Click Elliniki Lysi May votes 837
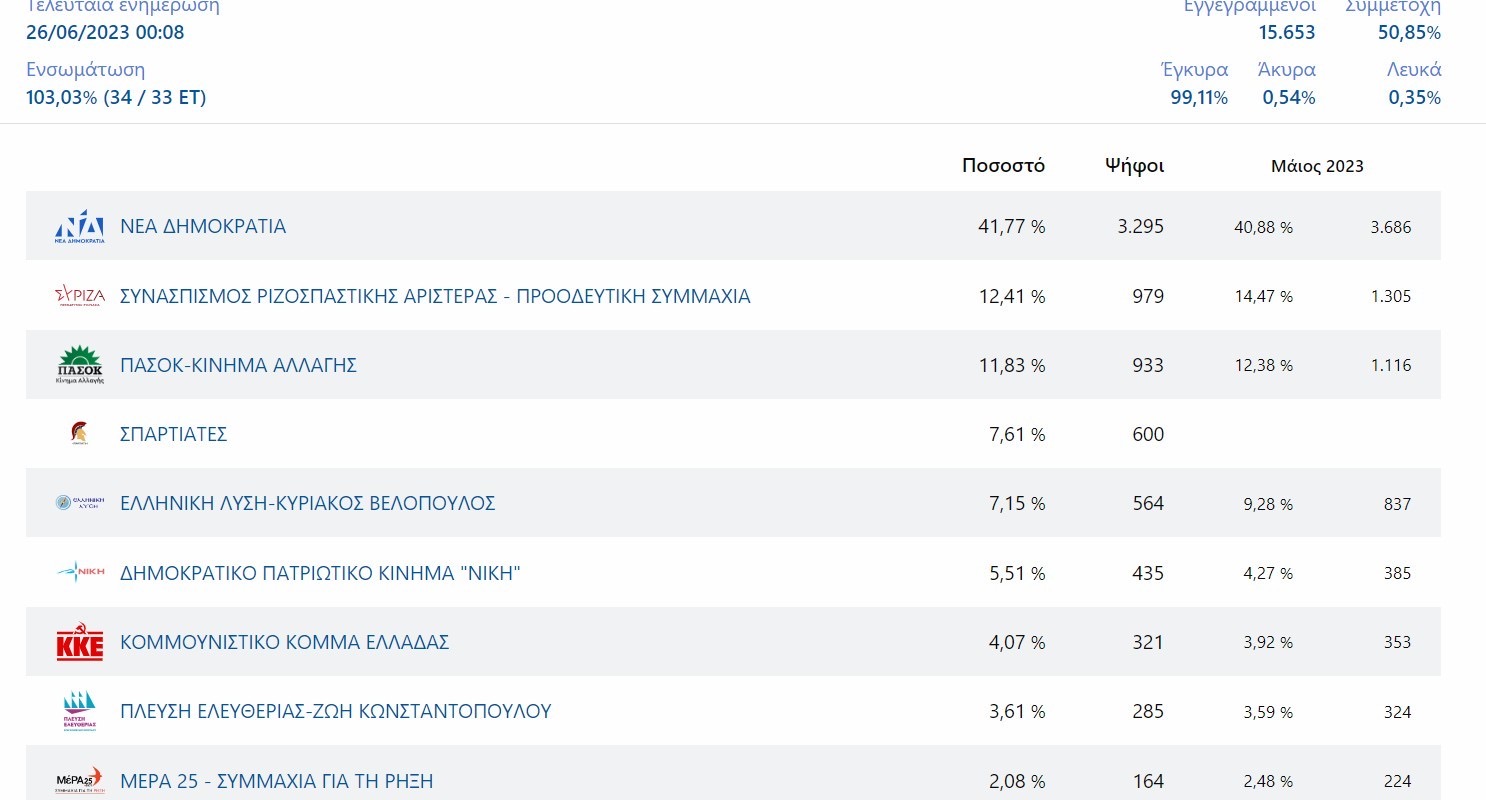The height and width of the screenshot is (800, 1486). pos(1397,504)
